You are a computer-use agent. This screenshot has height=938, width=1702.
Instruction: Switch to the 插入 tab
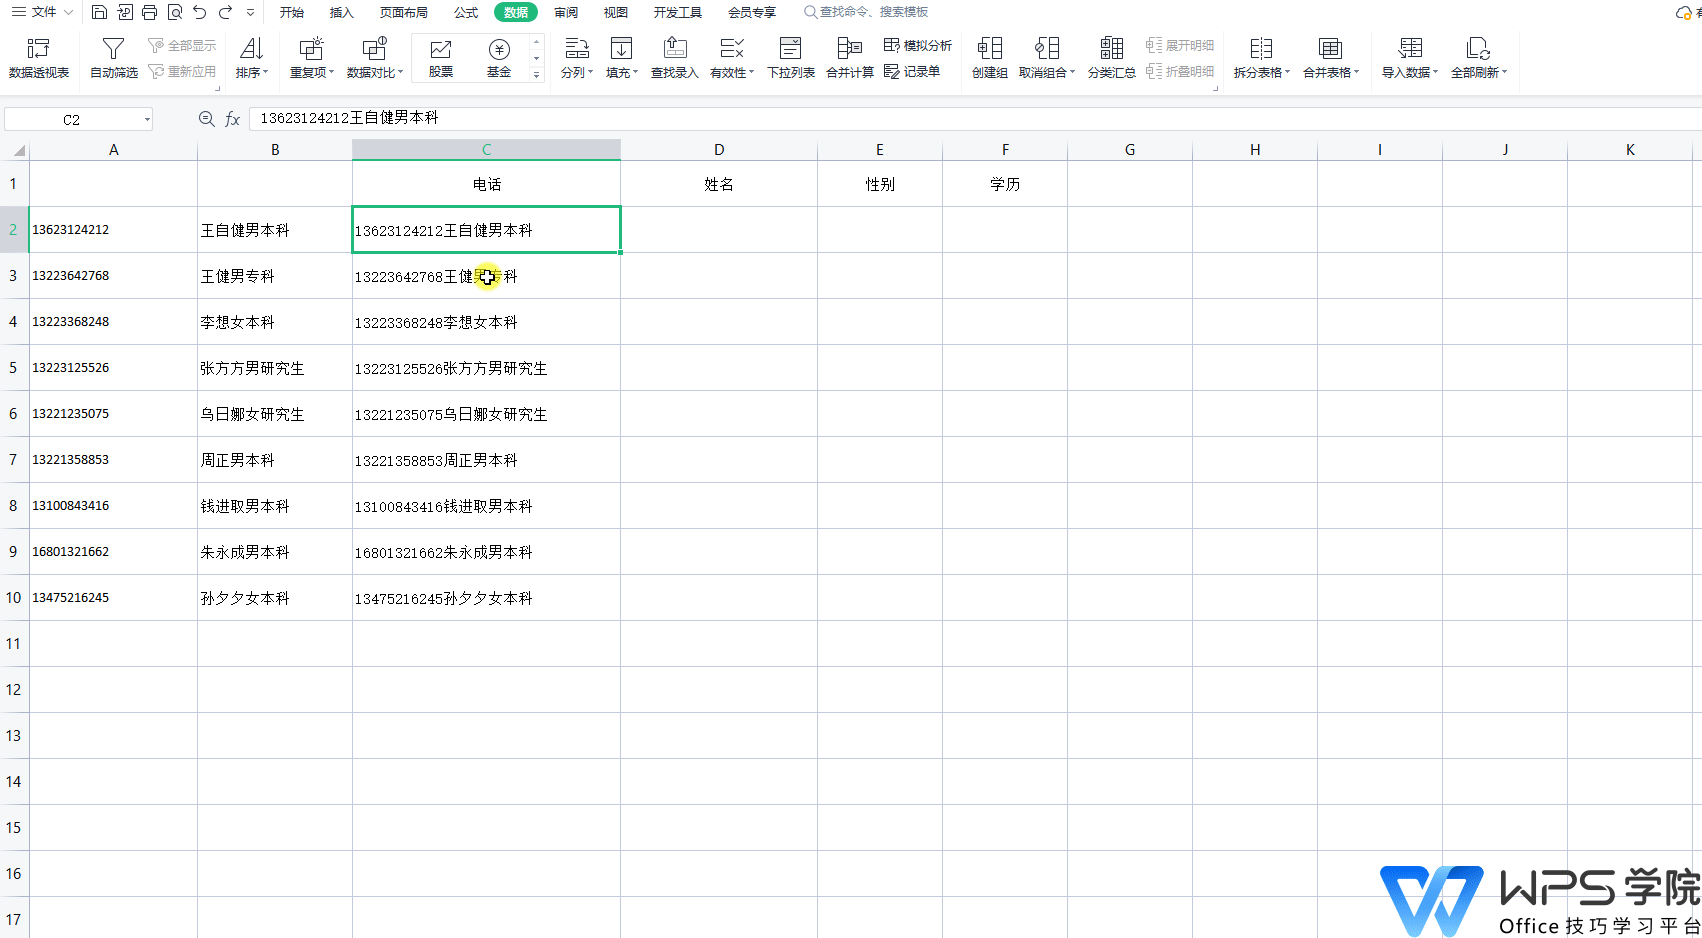[342, 12]
